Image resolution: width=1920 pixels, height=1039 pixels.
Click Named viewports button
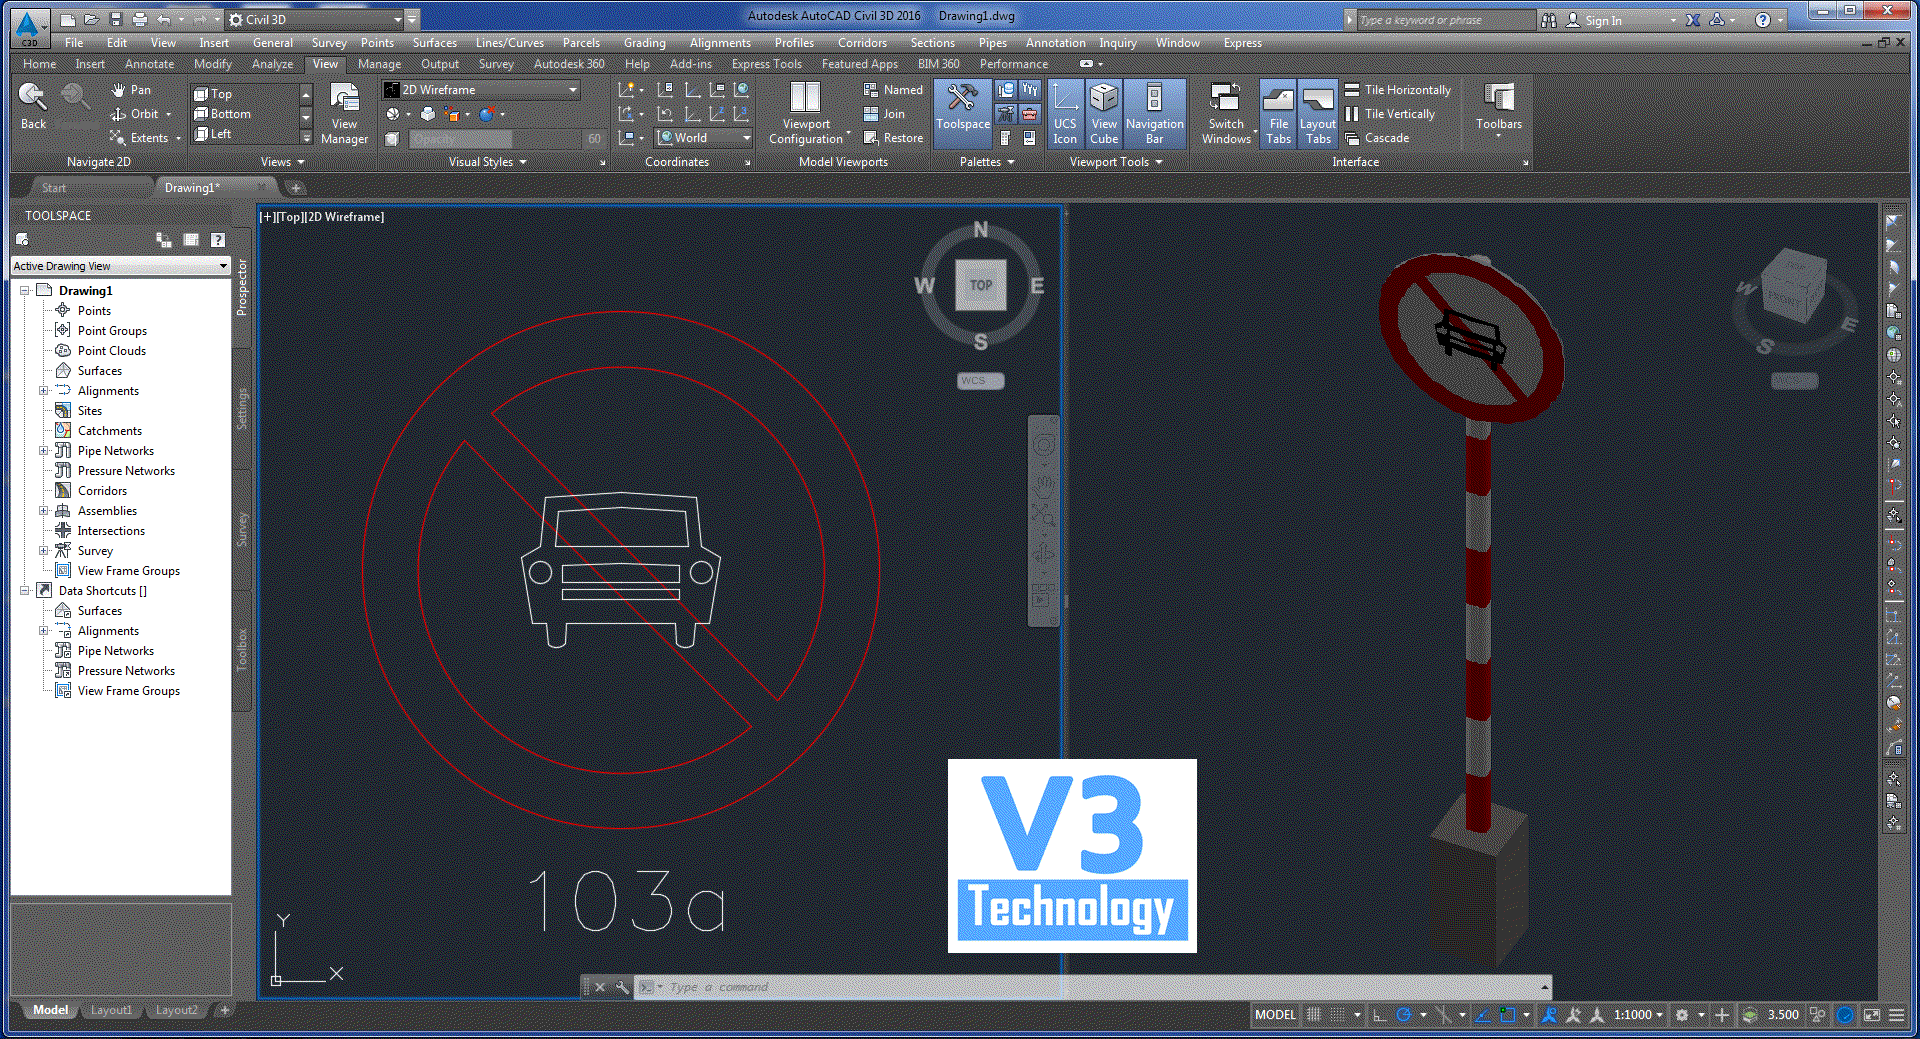(893, 90)
